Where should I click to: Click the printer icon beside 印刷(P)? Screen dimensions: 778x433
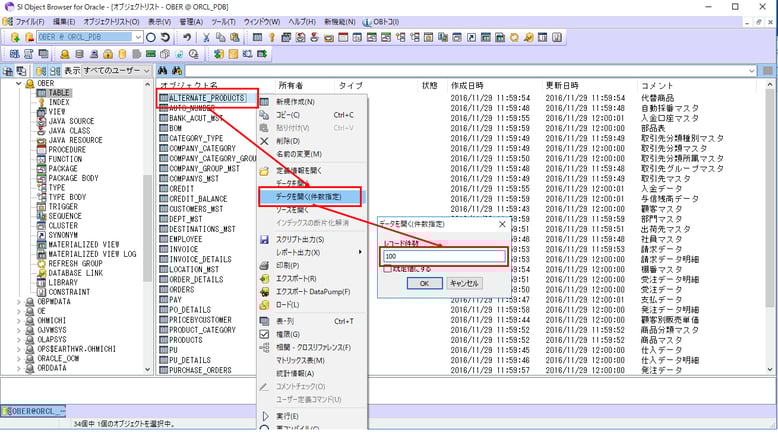pyautogui.click(x=265, y=265)
